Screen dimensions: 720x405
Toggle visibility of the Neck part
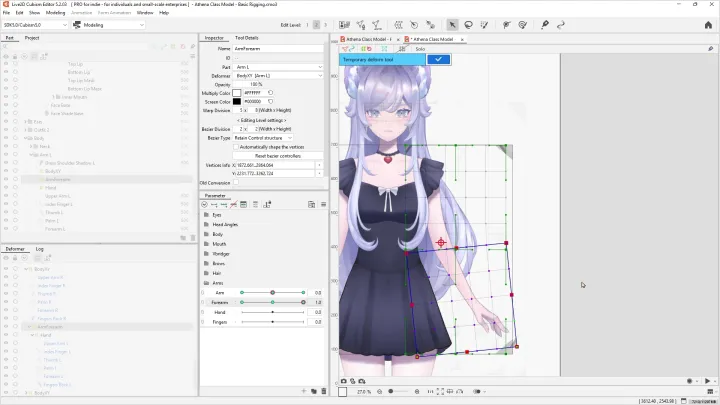pos(6,146)
